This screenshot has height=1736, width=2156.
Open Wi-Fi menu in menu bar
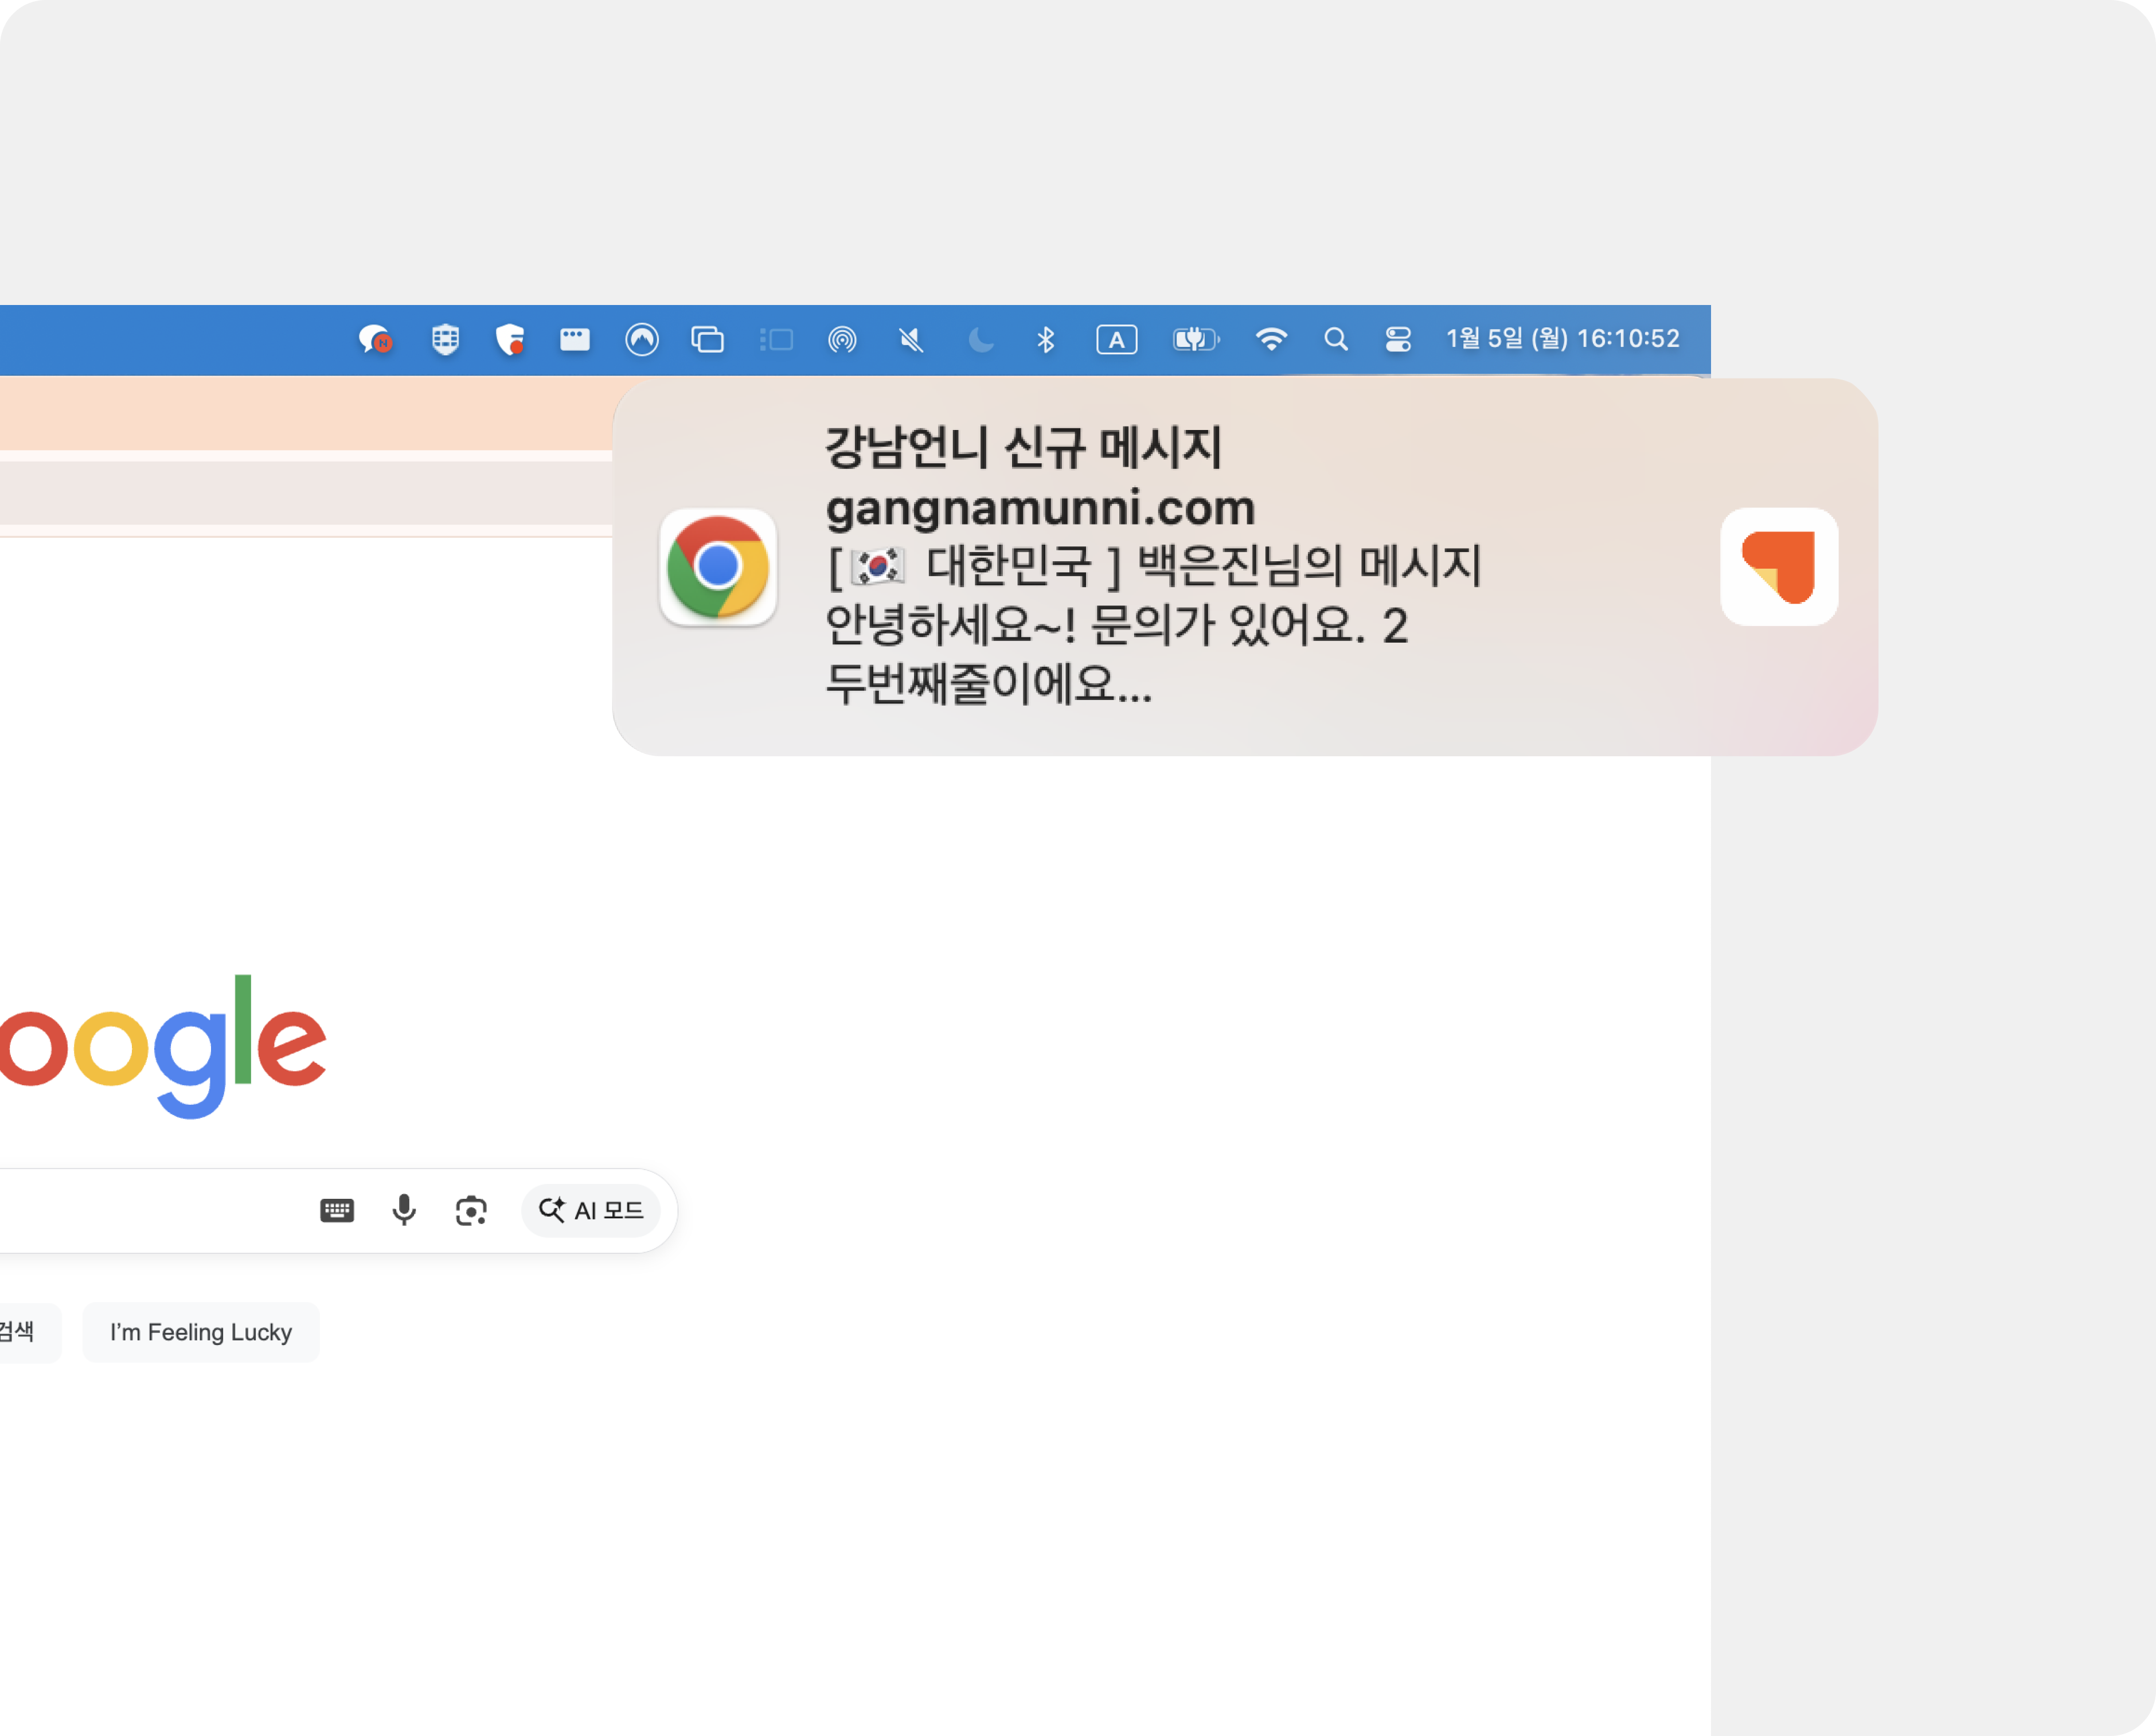point(1270,340)
